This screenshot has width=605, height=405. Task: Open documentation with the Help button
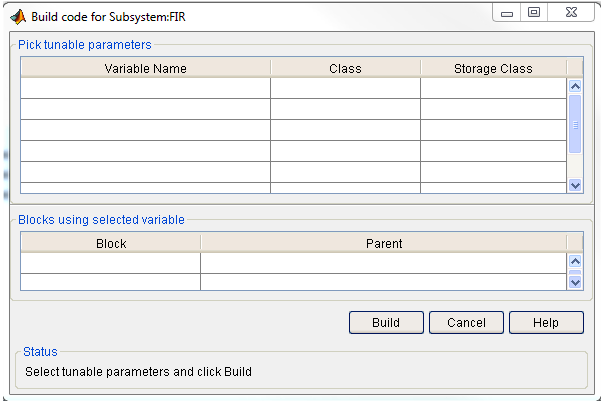coord(546,322)
